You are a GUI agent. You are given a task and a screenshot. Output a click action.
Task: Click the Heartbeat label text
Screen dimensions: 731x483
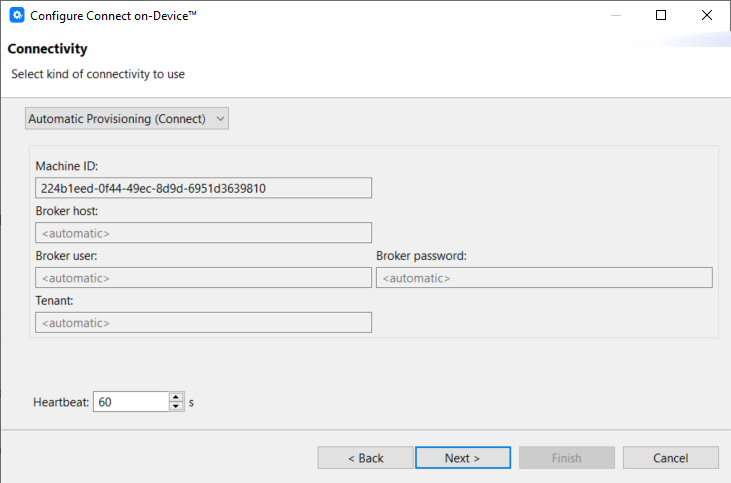pos(61,402)
